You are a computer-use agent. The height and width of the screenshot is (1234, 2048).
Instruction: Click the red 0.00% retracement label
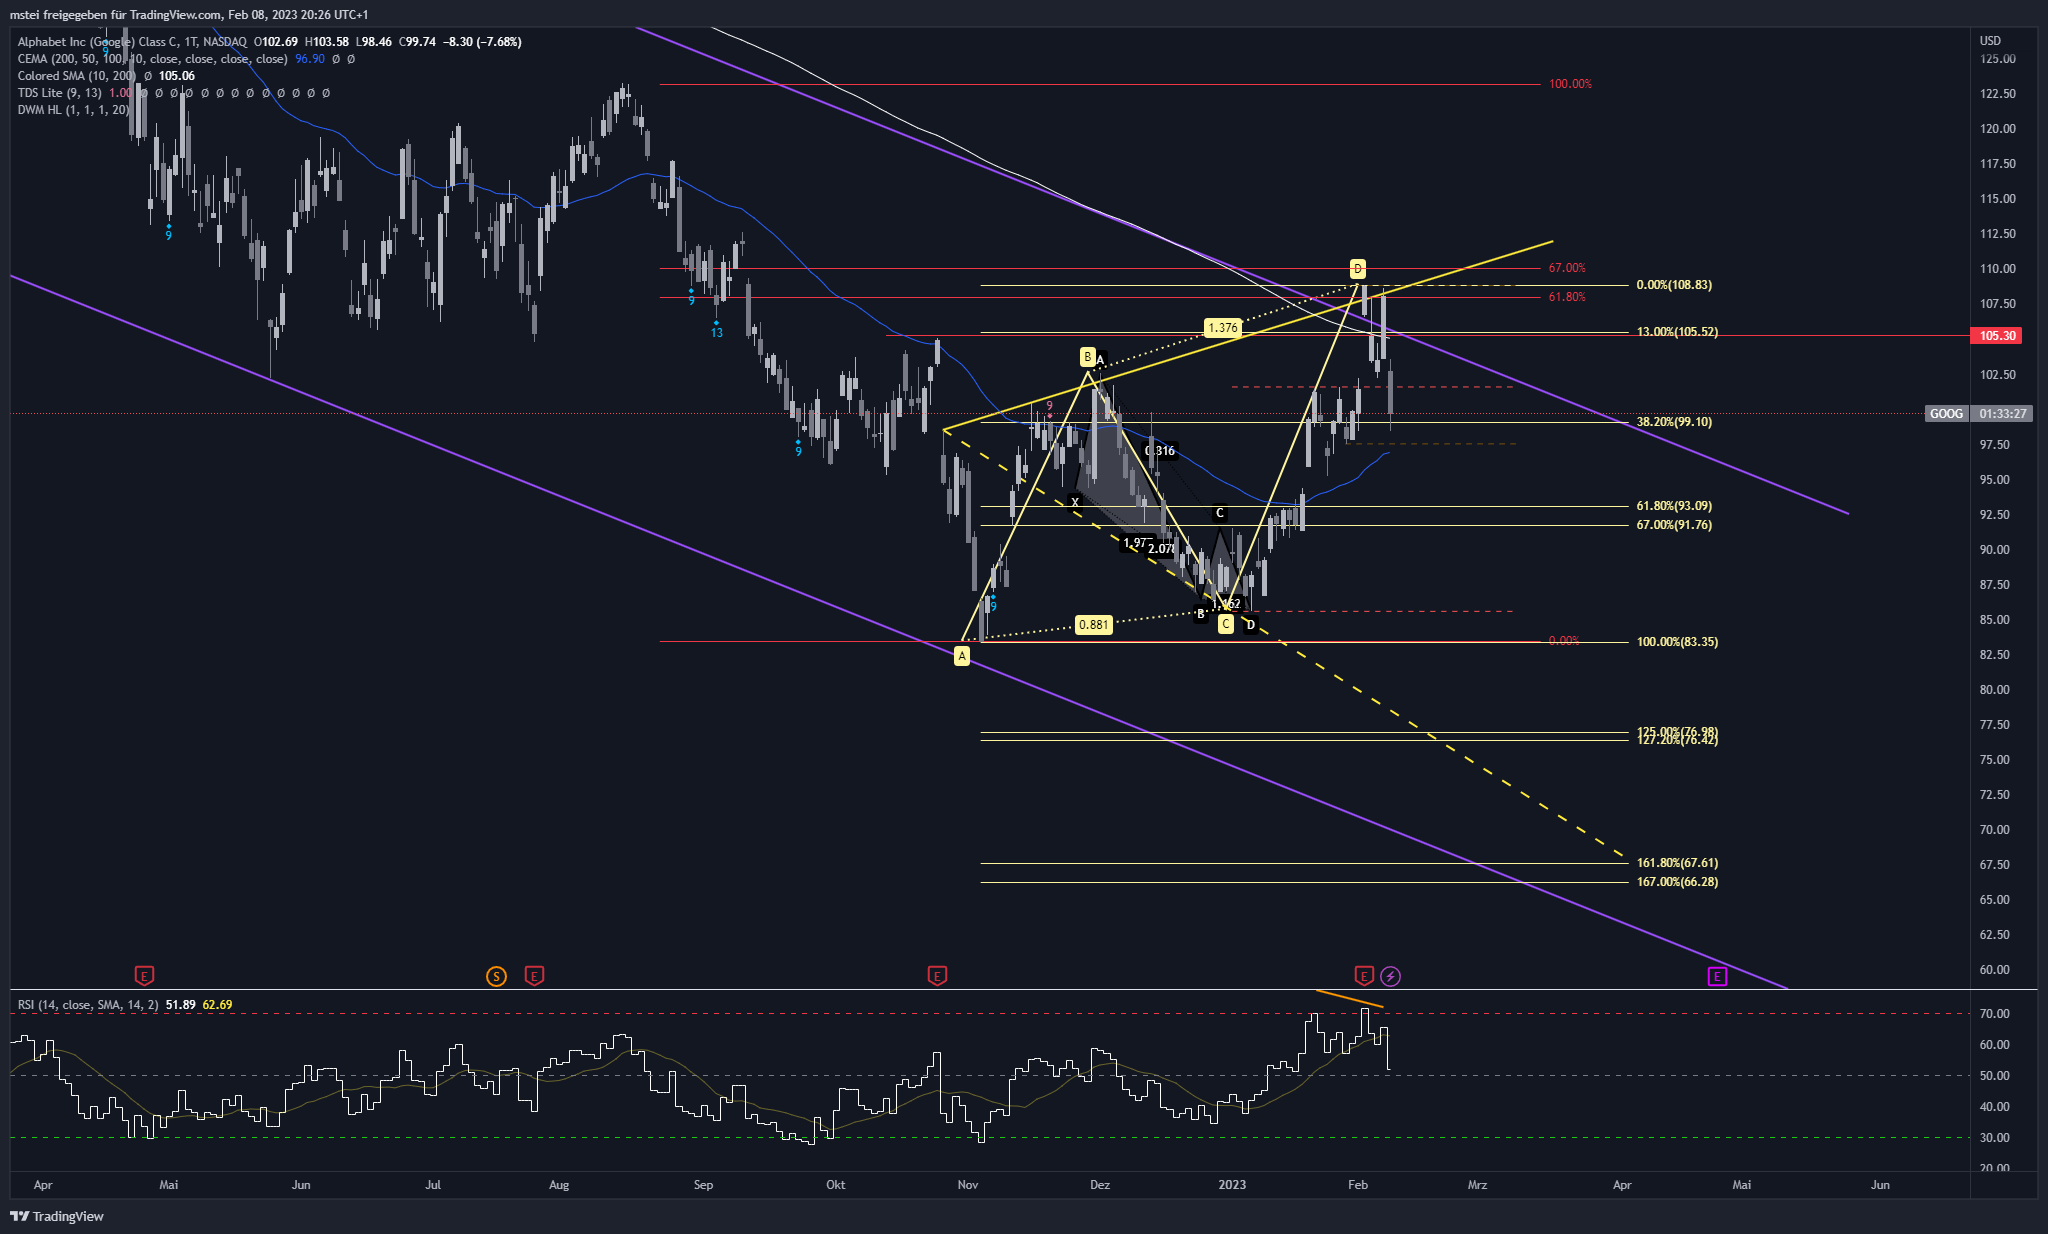pos(1564,641)
